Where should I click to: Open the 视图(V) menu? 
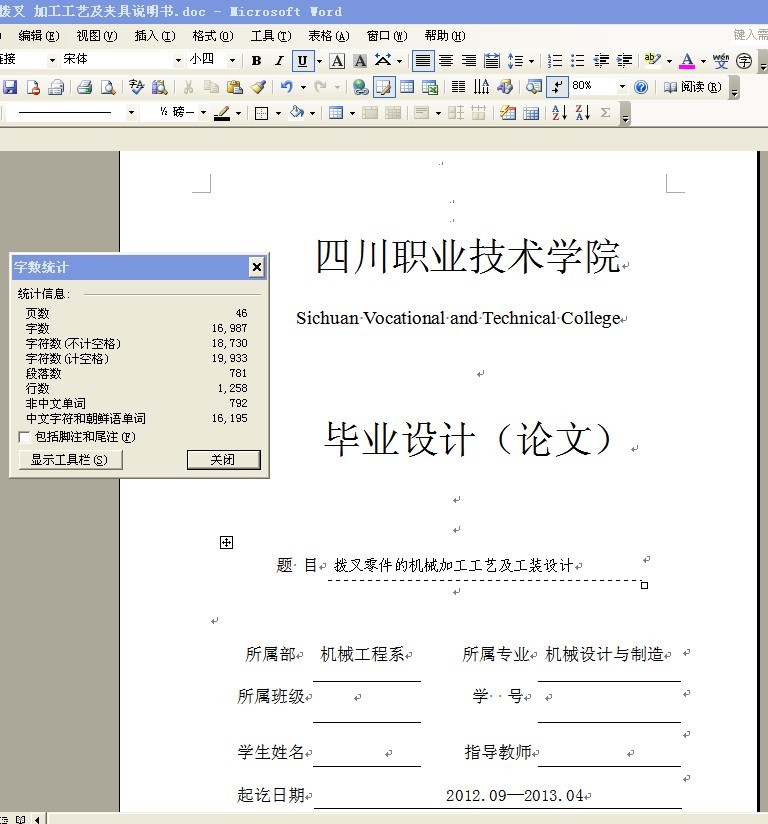click(97, 36)
